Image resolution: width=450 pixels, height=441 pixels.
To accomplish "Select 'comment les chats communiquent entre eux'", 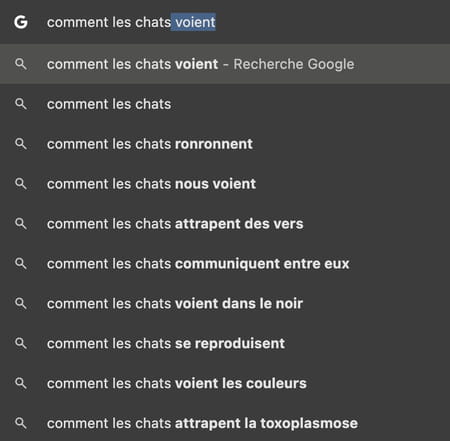I will [225, 264].
